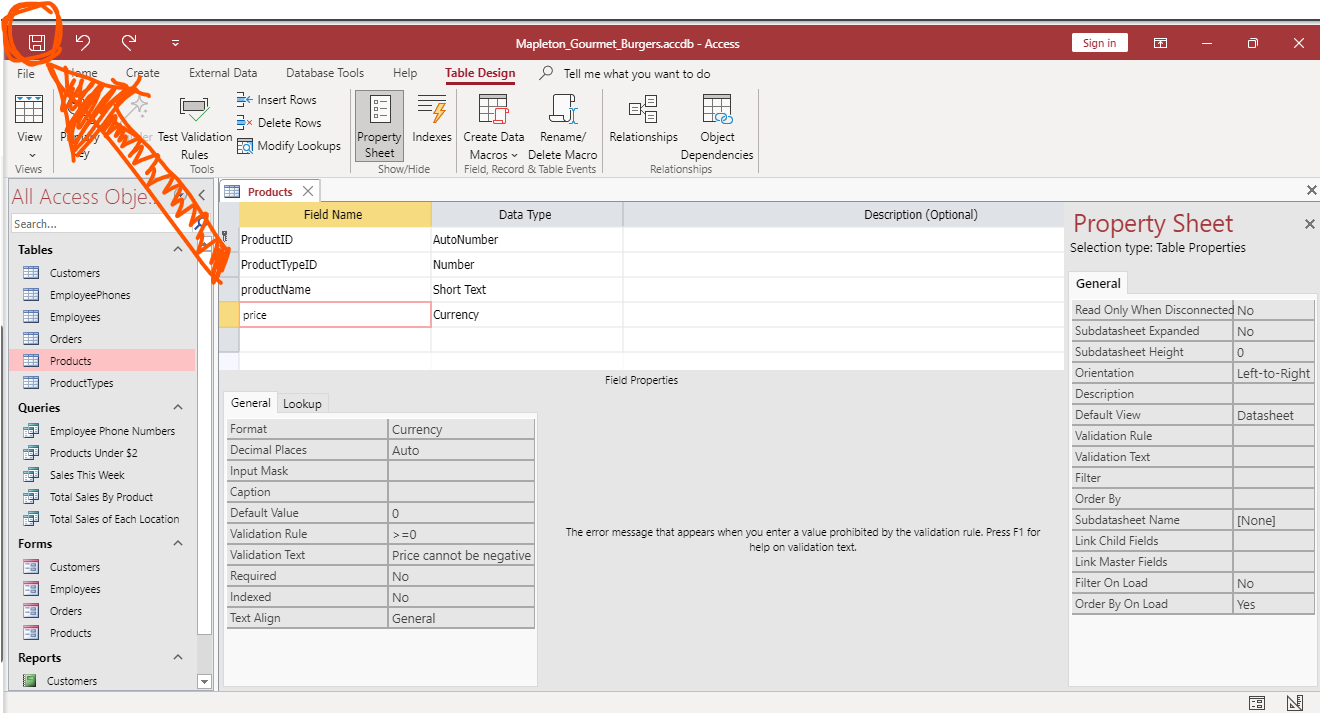Switch to Design View in status bar
This screenshot has width=1320, height=713.
tap(1294, 703)
